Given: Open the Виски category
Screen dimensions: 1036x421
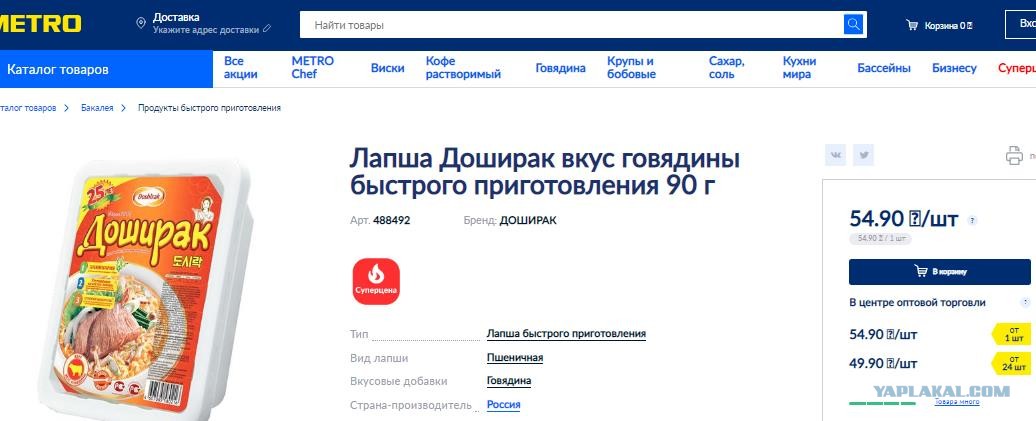Looking at the screenshot, I should pos(388,68).
